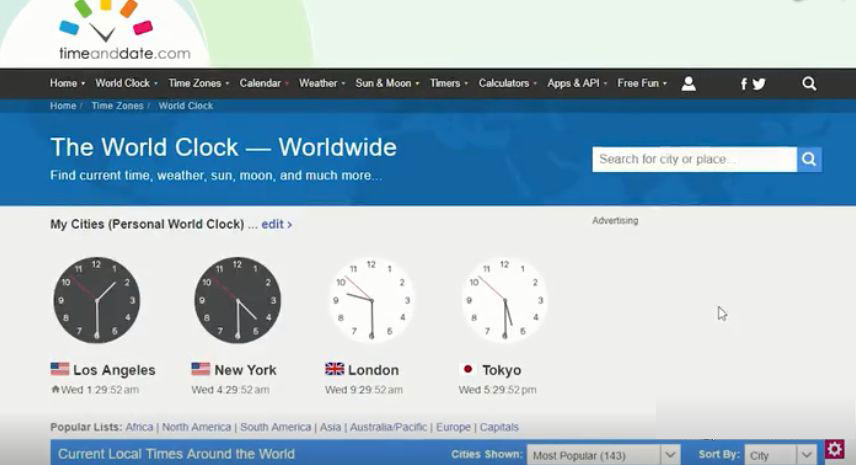
Task: Open the user account icon
Action: (x=688, y=84)
